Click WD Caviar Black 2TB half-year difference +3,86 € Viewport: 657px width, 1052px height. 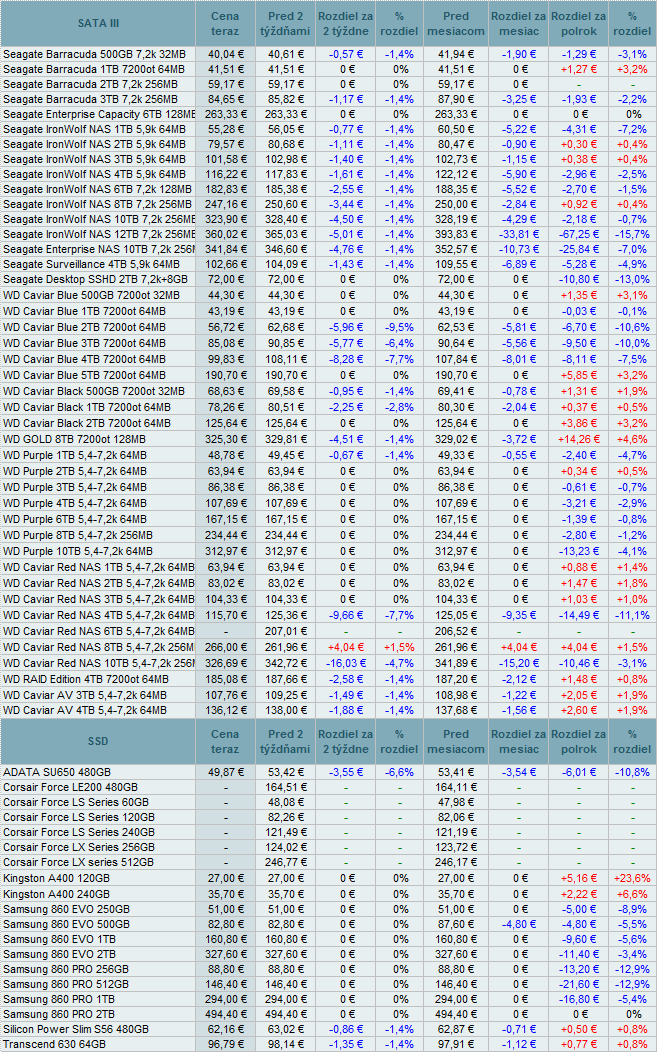point(578,424)
